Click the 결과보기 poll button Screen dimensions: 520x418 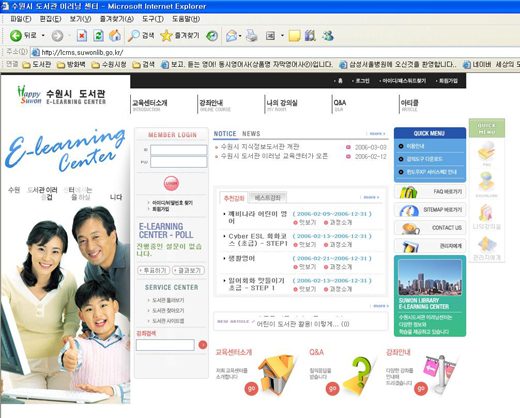[188, 270]
